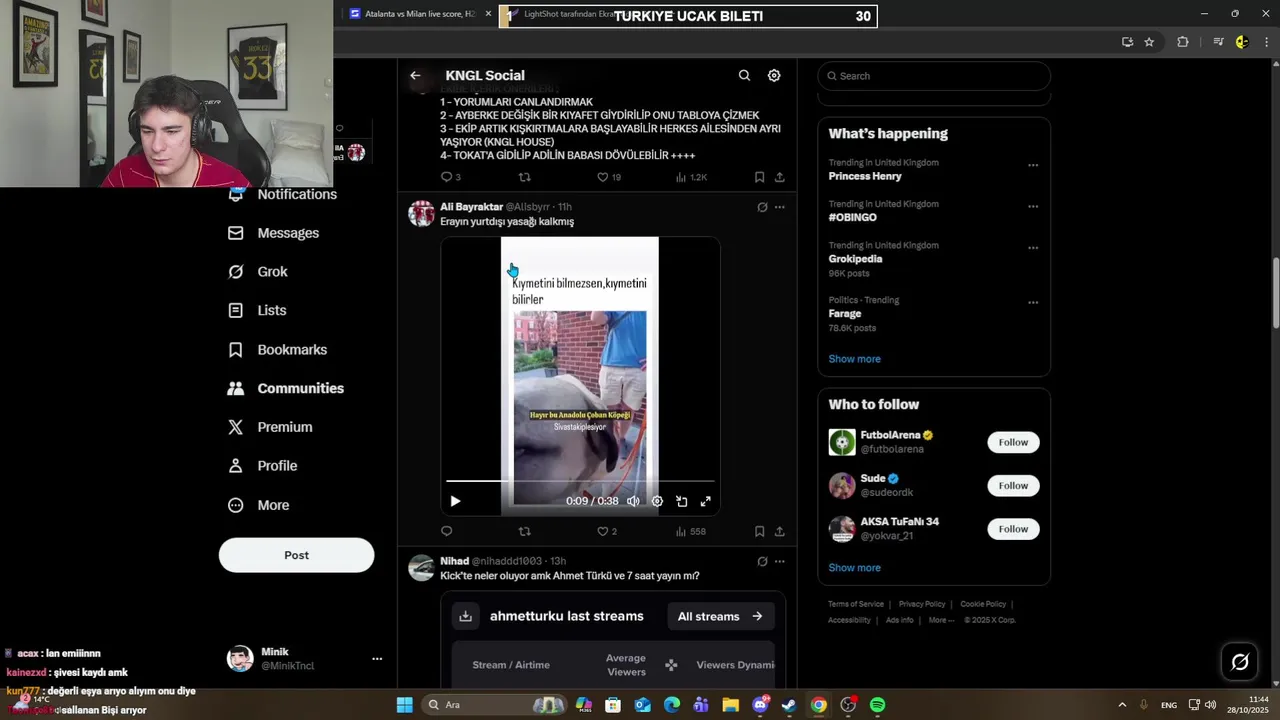
Task: Open Steam from the taskbar
Action: [x=789, y=705]
